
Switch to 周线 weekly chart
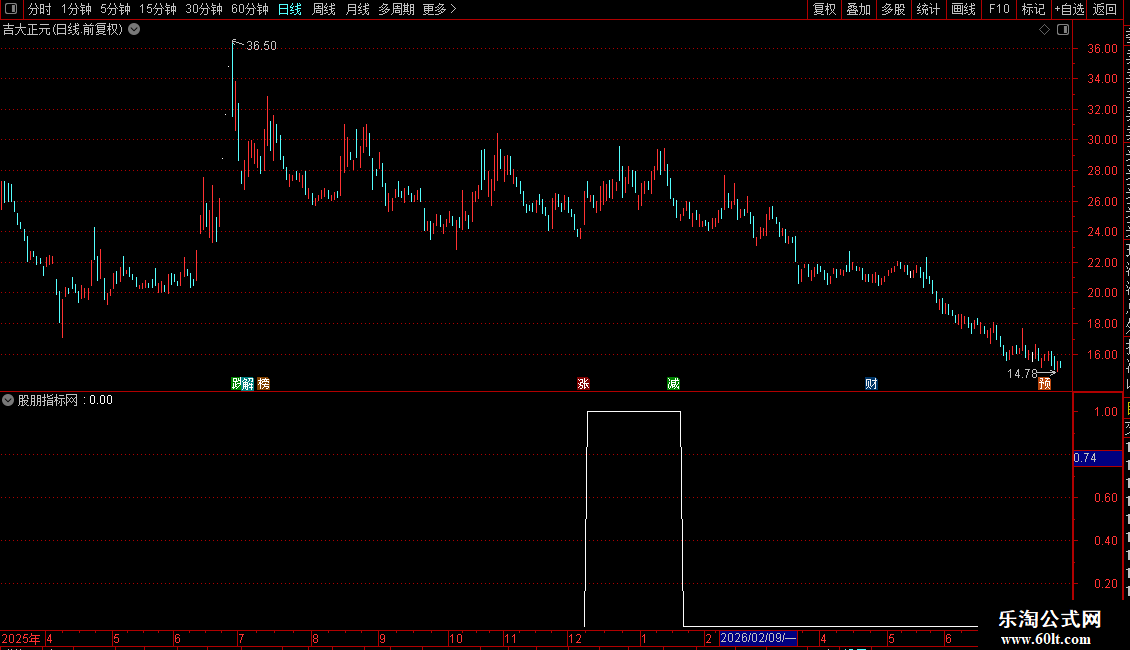[324, 9]
